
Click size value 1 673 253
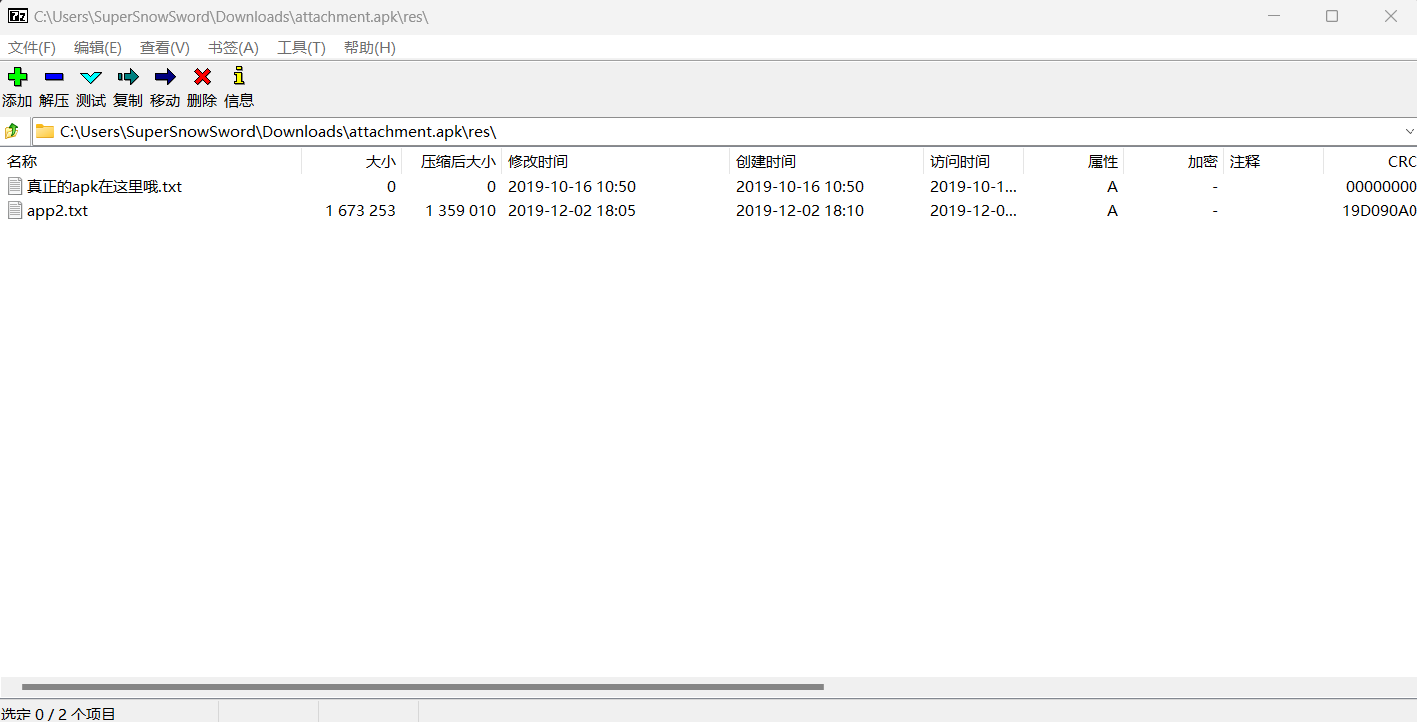coord(360,210)
